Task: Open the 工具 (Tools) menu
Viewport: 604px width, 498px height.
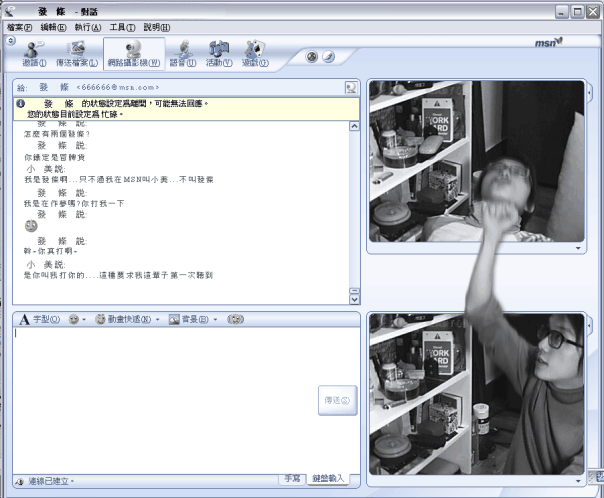Action: click(x=122, y=27)
